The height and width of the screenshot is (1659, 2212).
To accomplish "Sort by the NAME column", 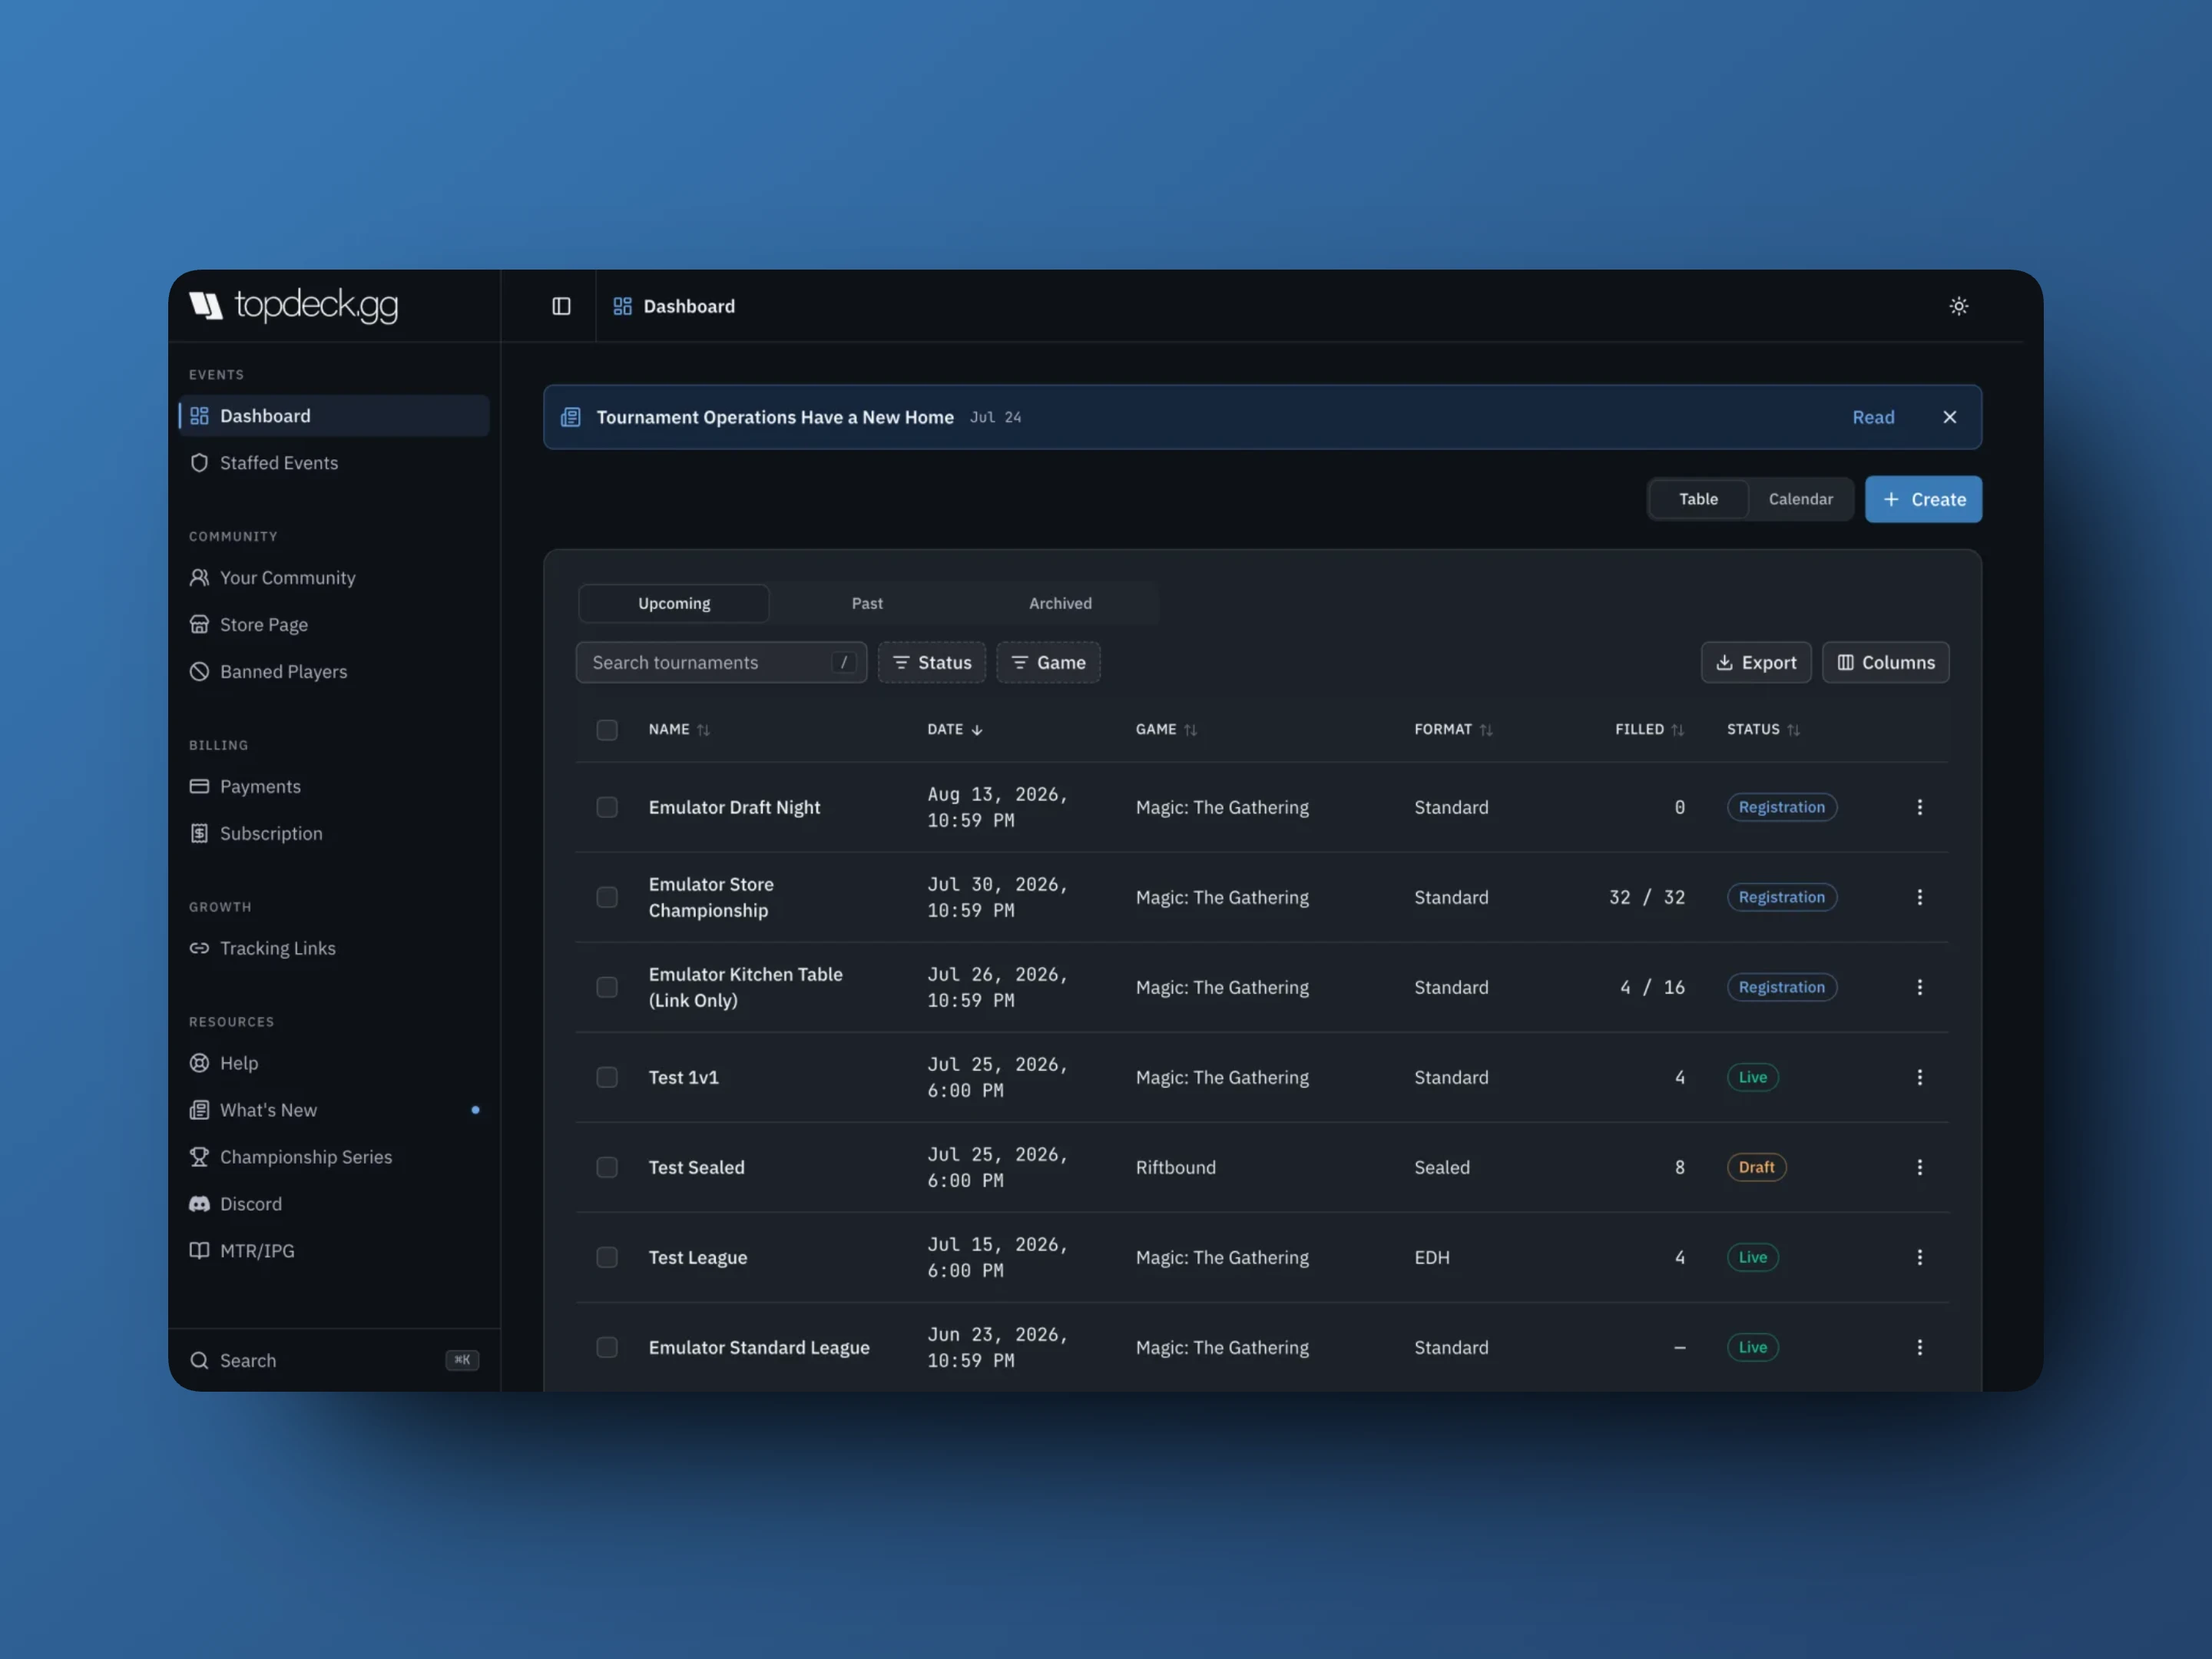I will (678, 730).
